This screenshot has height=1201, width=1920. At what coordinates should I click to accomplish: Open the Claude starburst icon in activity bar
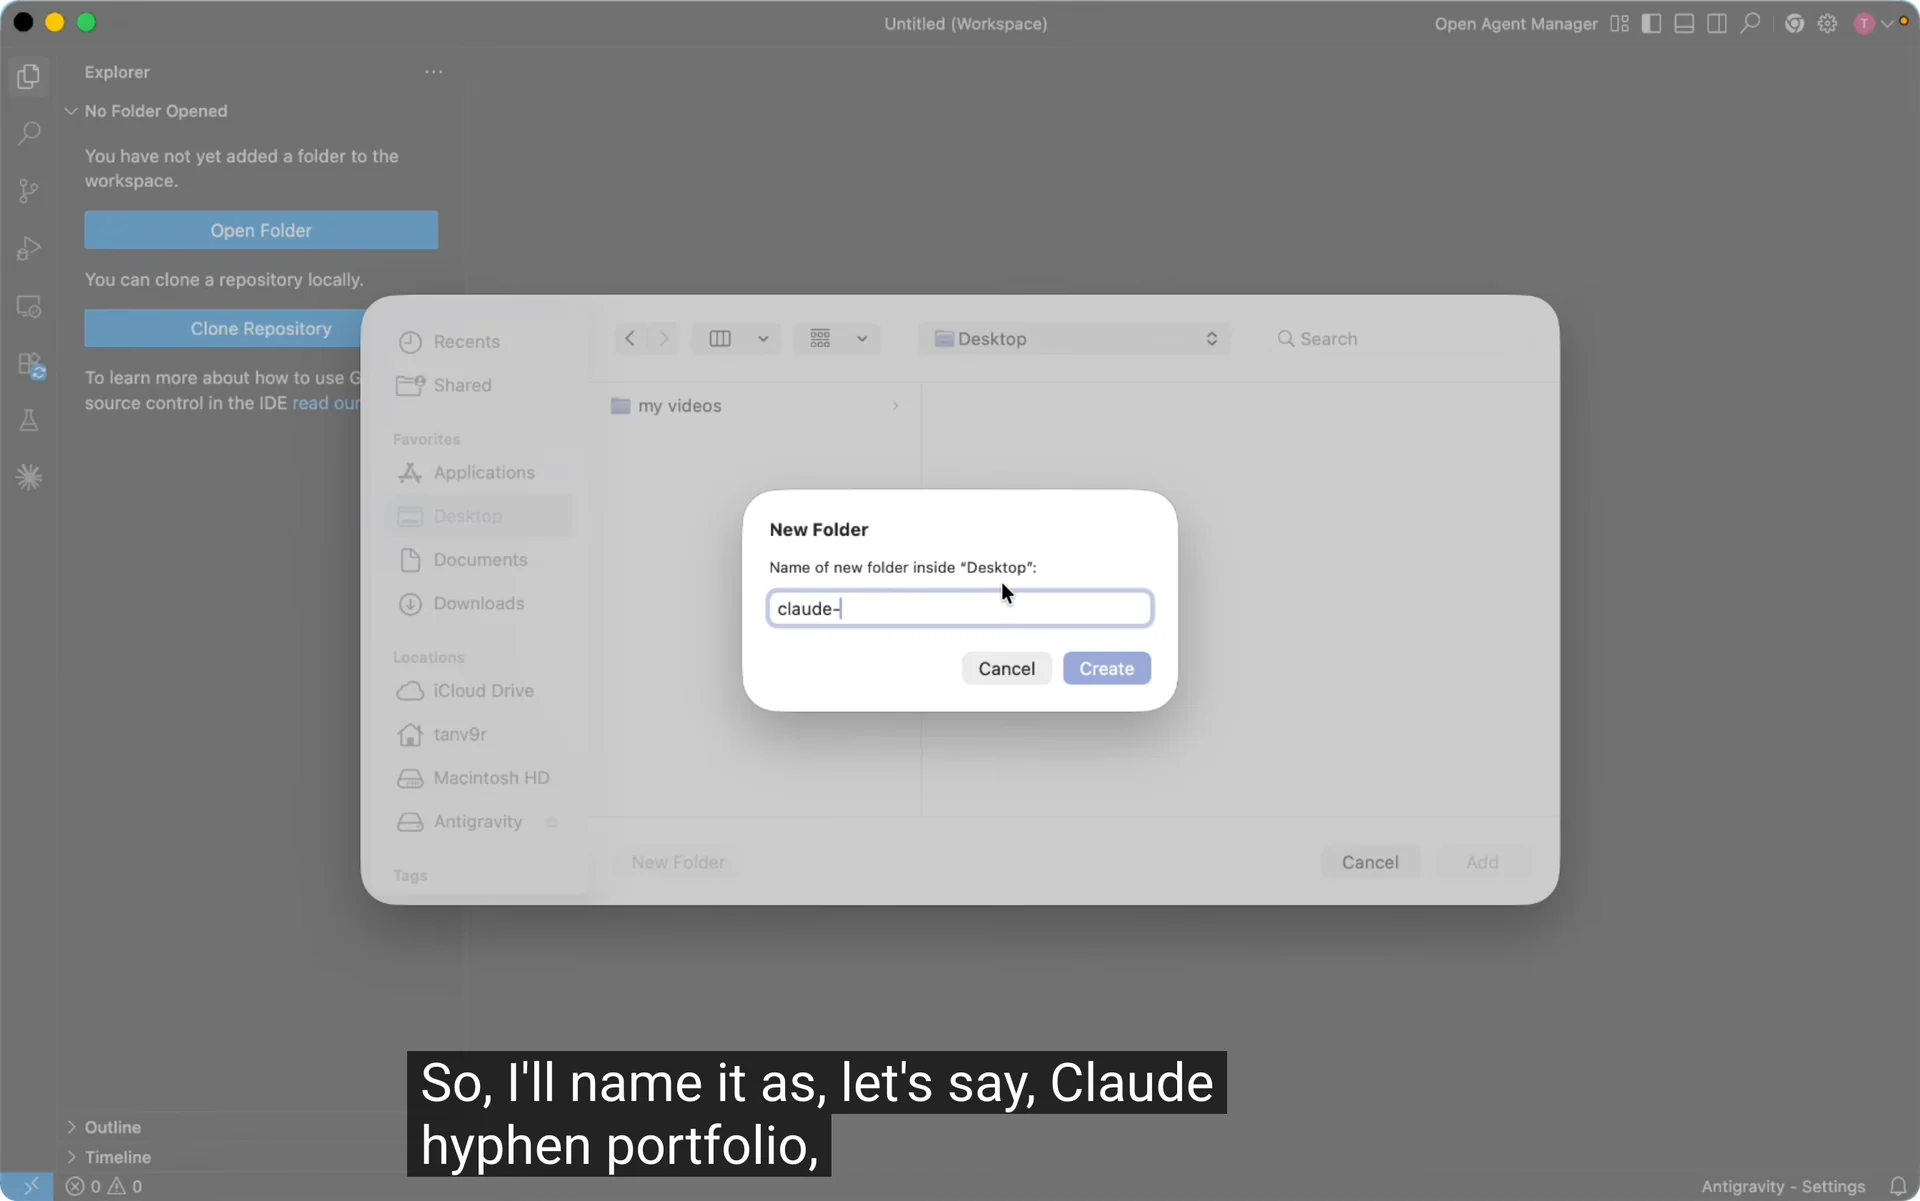[x=29, y=477]
